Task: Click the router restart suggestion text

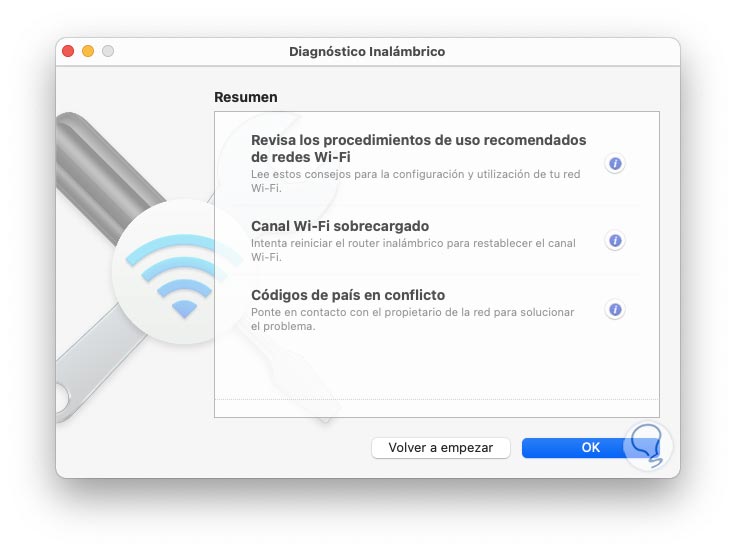Action: (x=413, y=250)
